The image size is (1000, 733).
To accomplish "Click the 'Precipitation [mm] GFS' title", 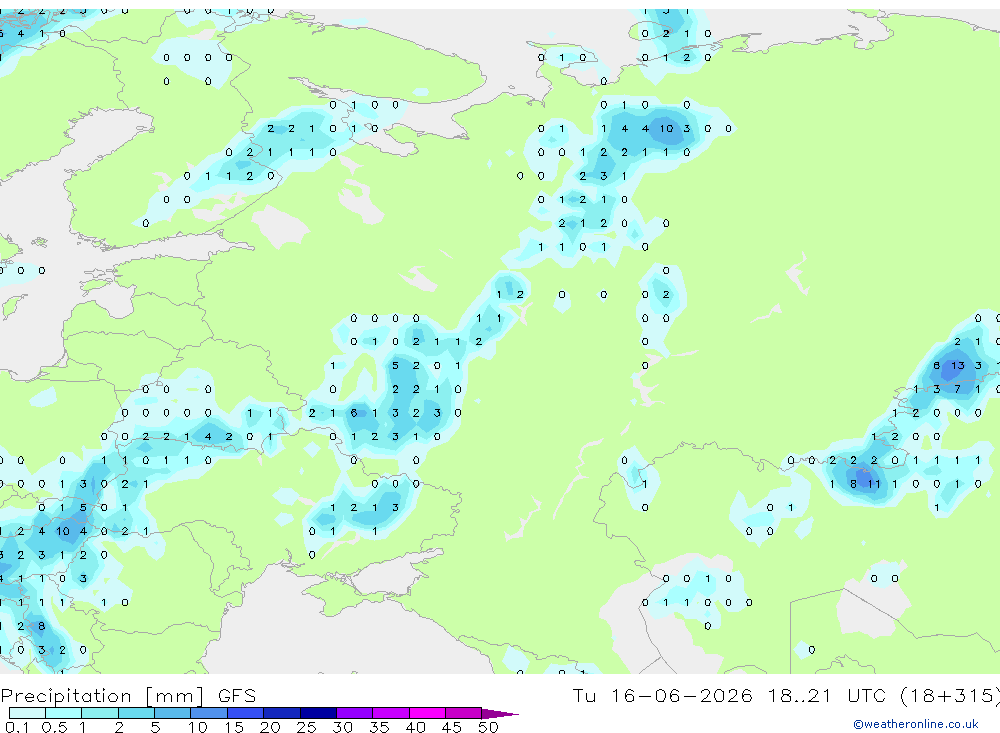I will pyautogui.click(x=128, y=696).
